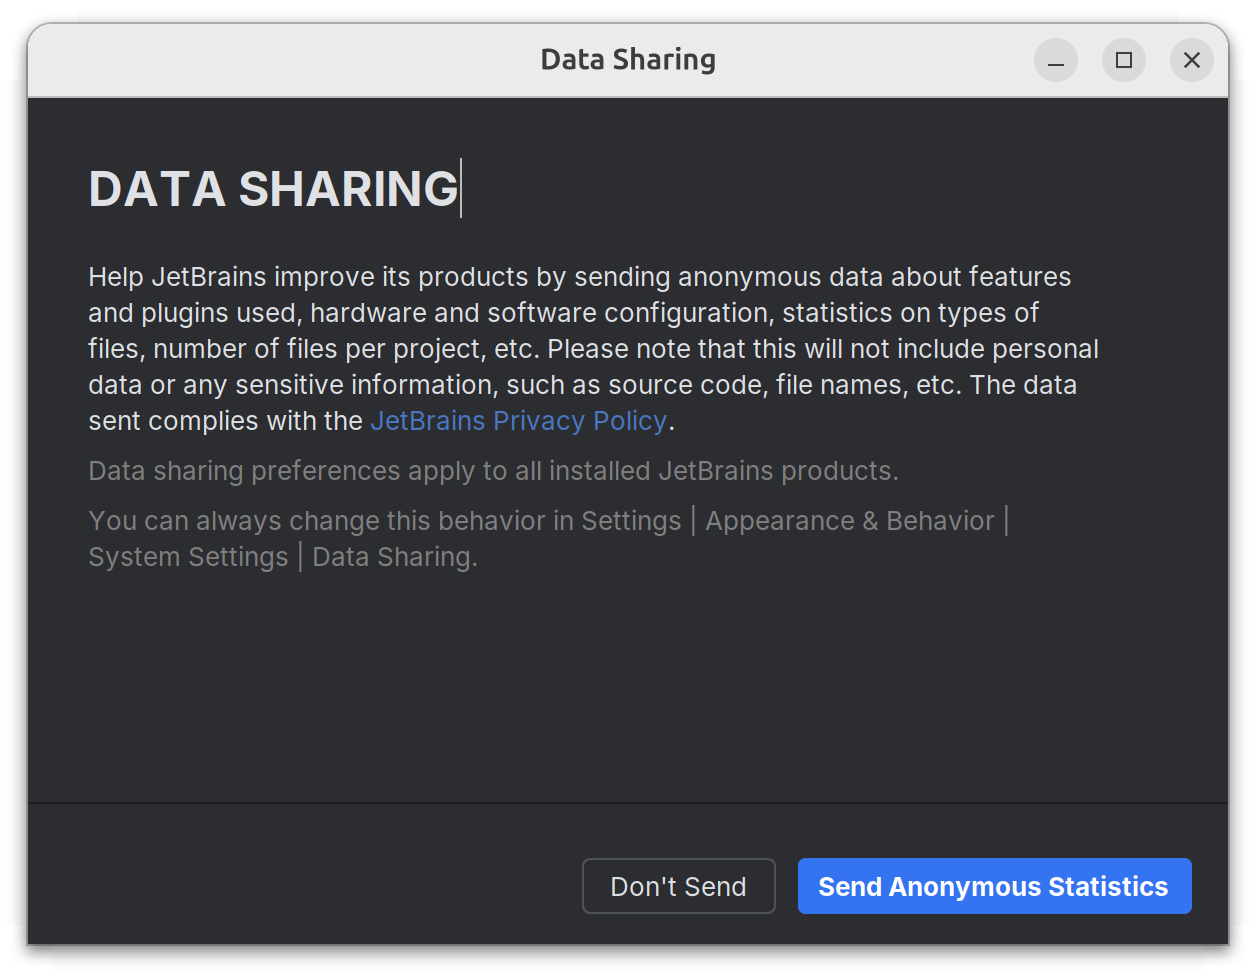Image resolution: width=1256 pixels, height=978 pixels.
Task: Close the Data Sharing dialog
Action: (x=1191, y=61)
